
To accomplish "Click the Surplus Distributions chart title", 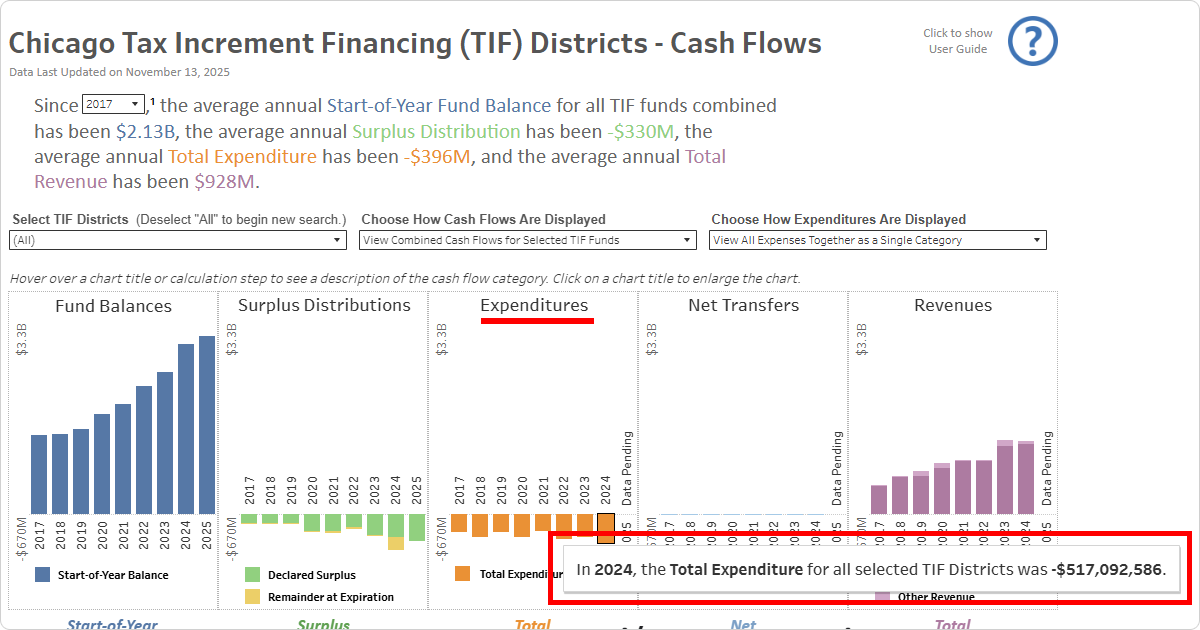I will (x=322, y=305).
